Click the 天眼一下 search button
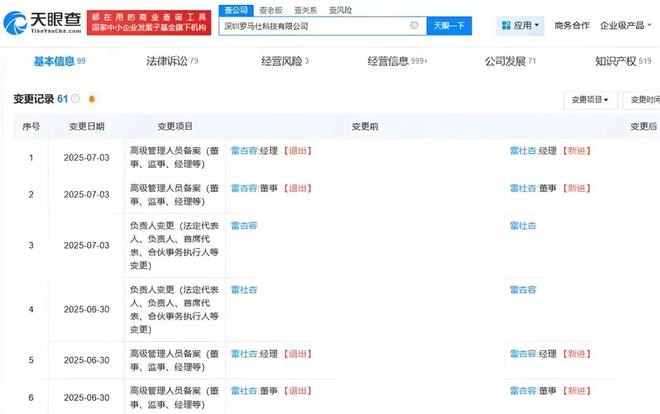This screenshot has width=660, height=414. [x=449, y=26]
